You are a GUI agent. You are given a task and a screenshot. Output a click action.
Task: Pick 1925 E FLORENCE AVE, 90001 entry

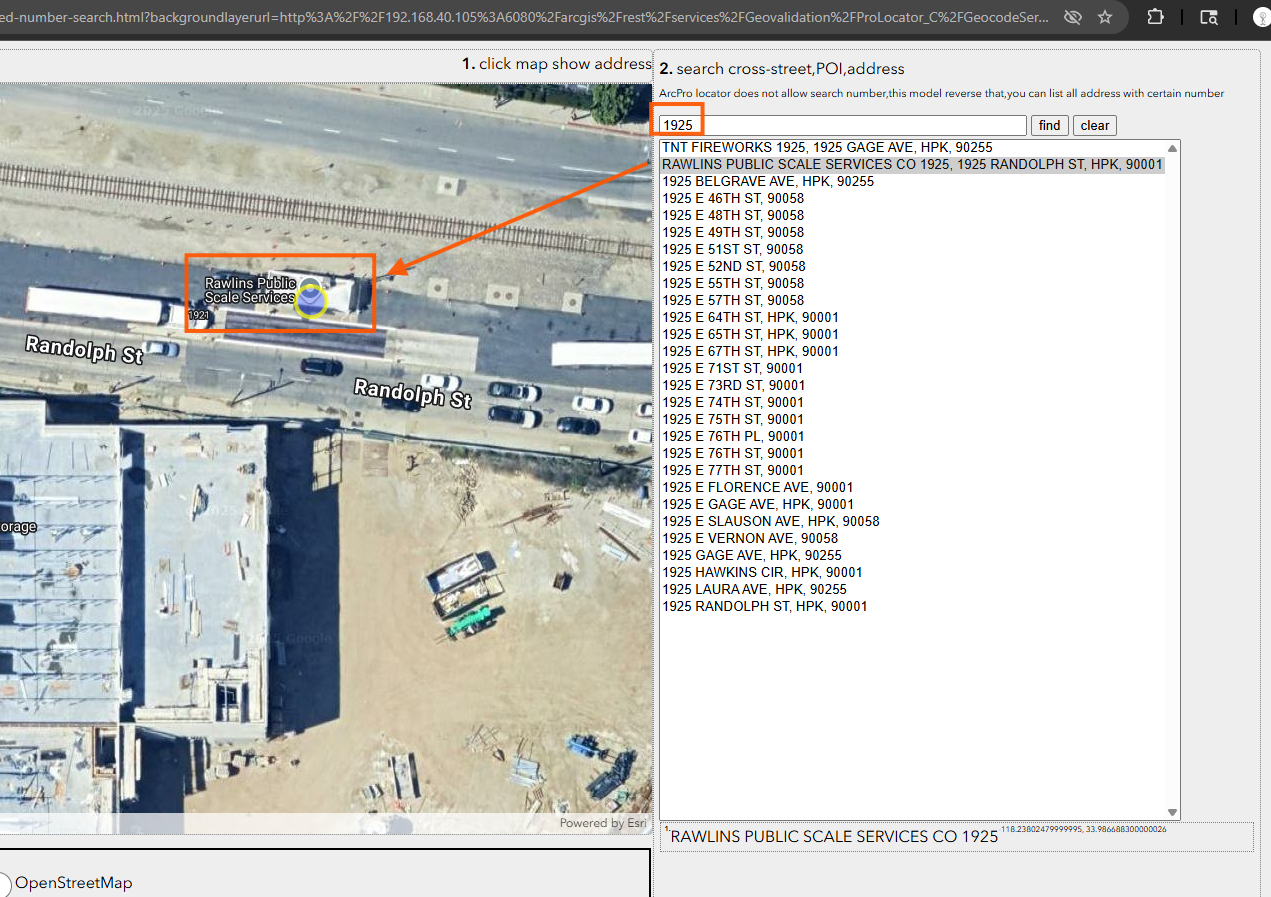[x=757, y=487]
